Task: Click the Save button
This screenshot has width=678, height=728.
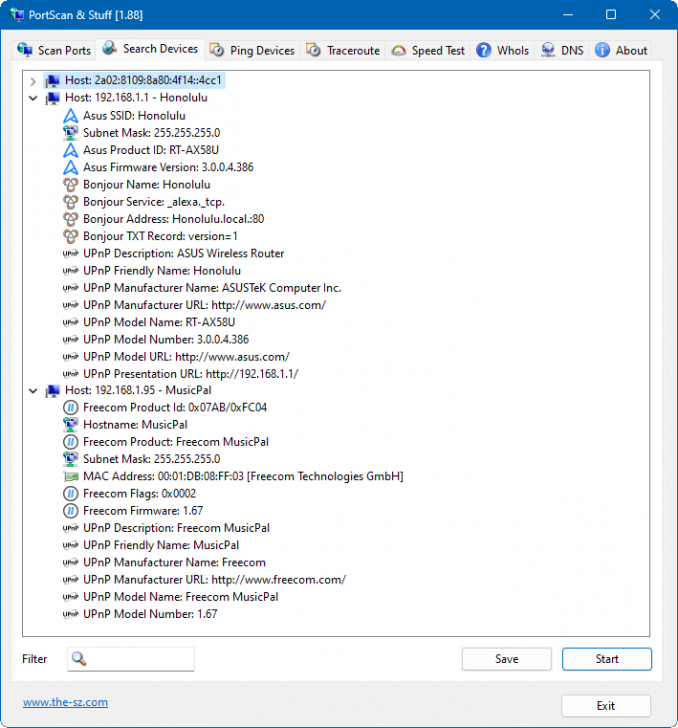Action: [507, 659]
